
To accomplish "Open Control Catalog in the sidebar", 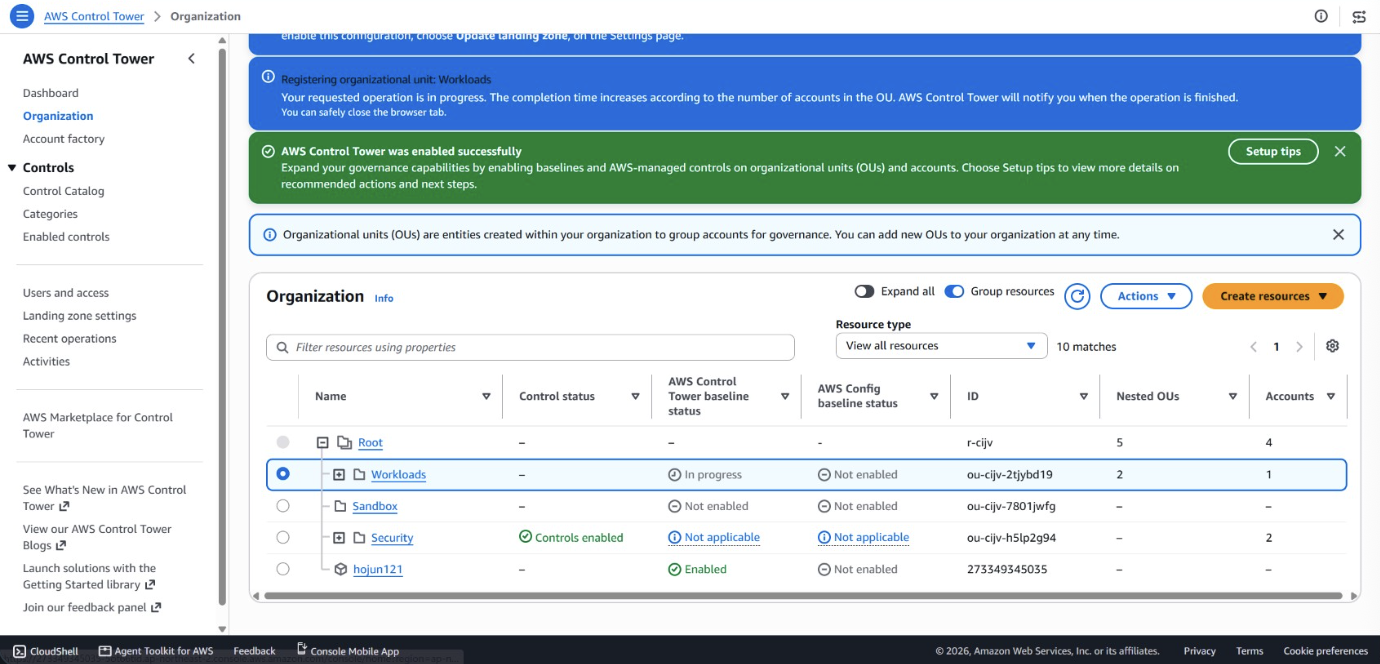I will point(64,191).
